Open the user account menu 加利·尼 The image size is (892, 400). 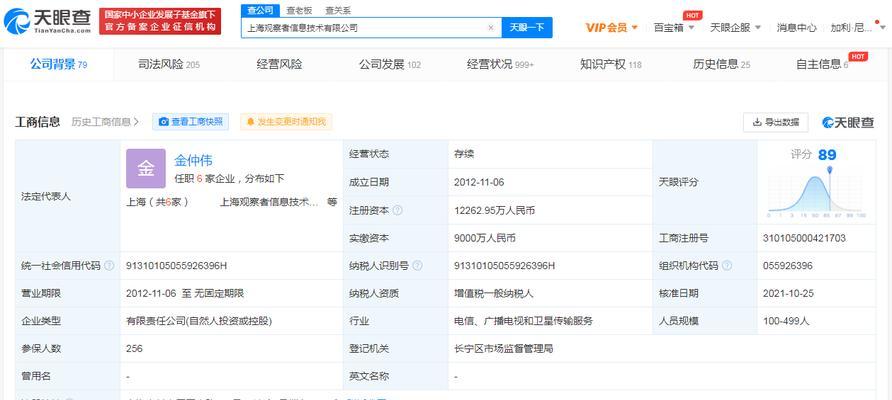[x=857, y=27]
